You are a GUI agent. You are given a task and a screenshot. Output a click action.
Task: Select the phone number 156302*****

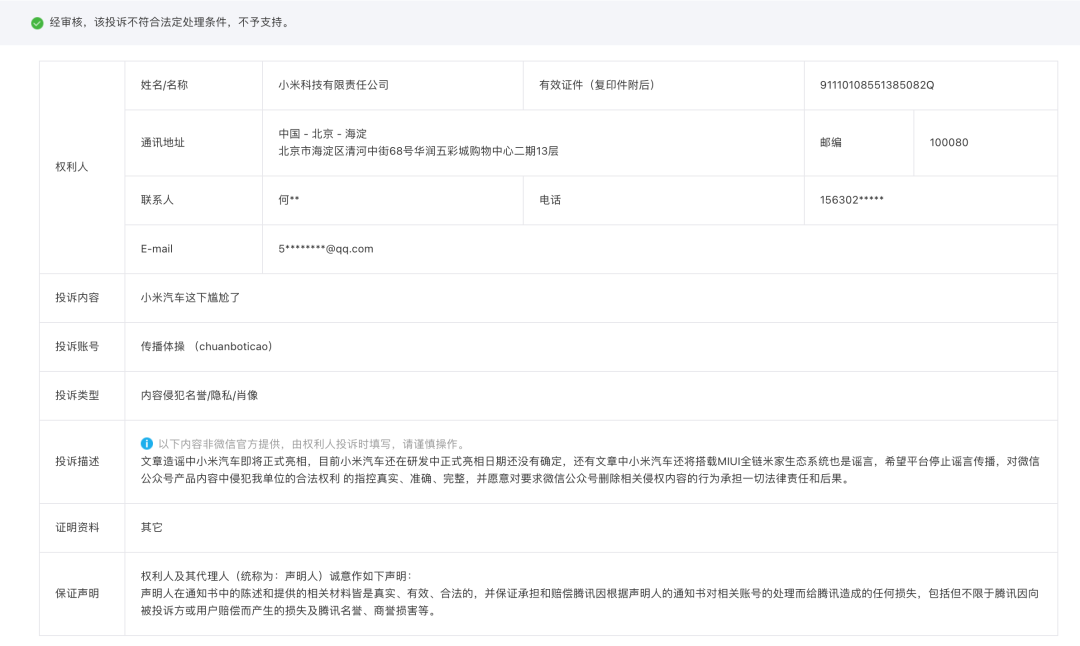(851, 200)
